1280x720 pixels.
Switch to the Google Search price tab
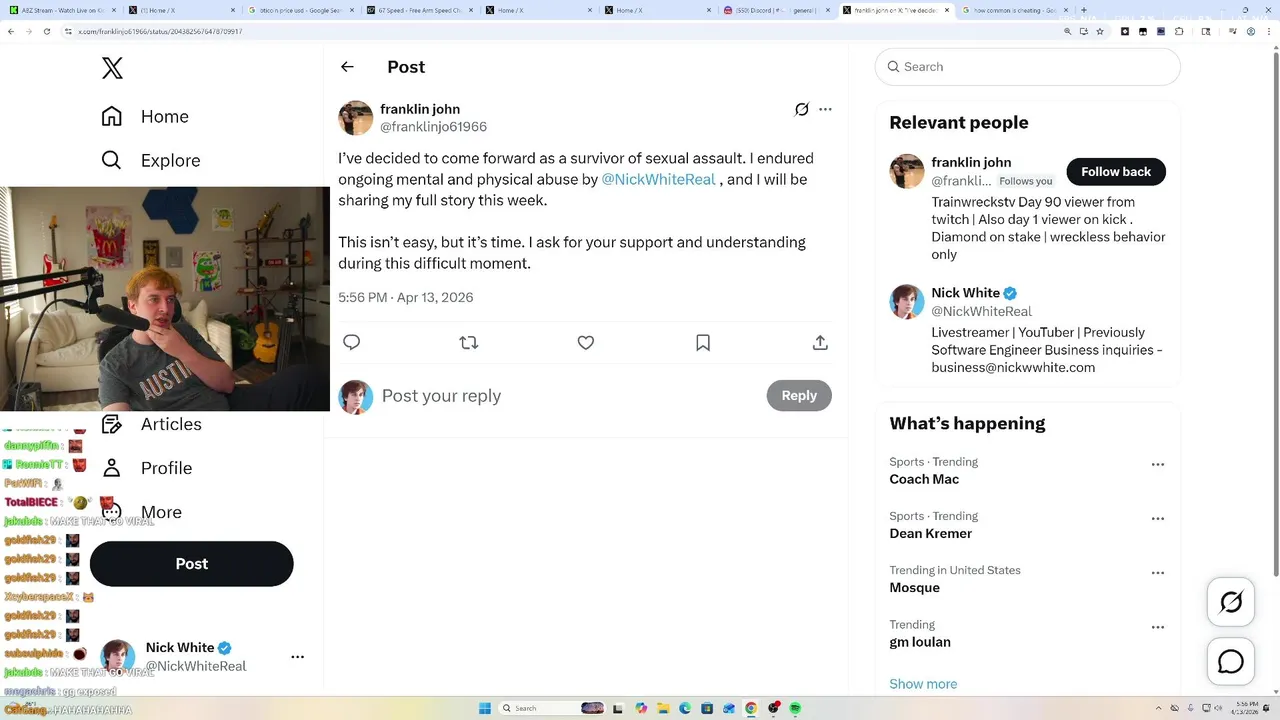pyautogui.click(x=304, y=10)
